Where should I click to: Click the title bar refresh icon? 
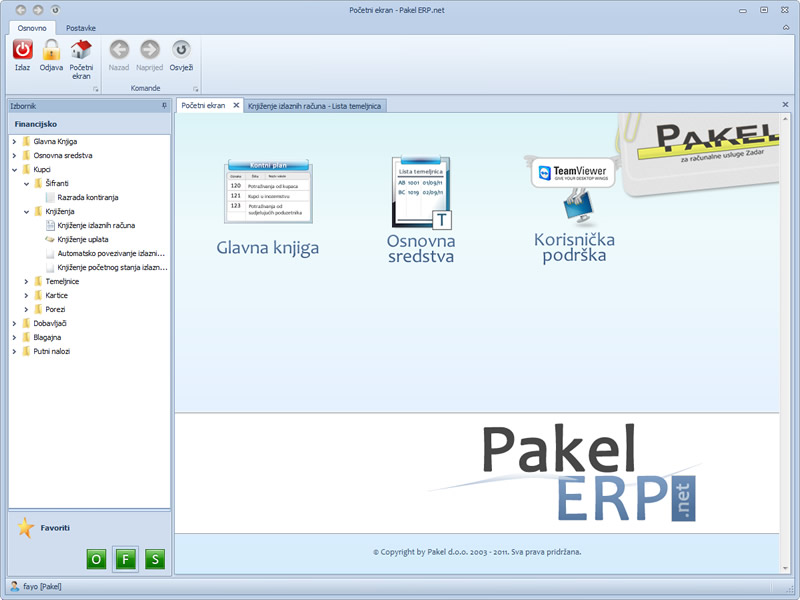[55, 10]
